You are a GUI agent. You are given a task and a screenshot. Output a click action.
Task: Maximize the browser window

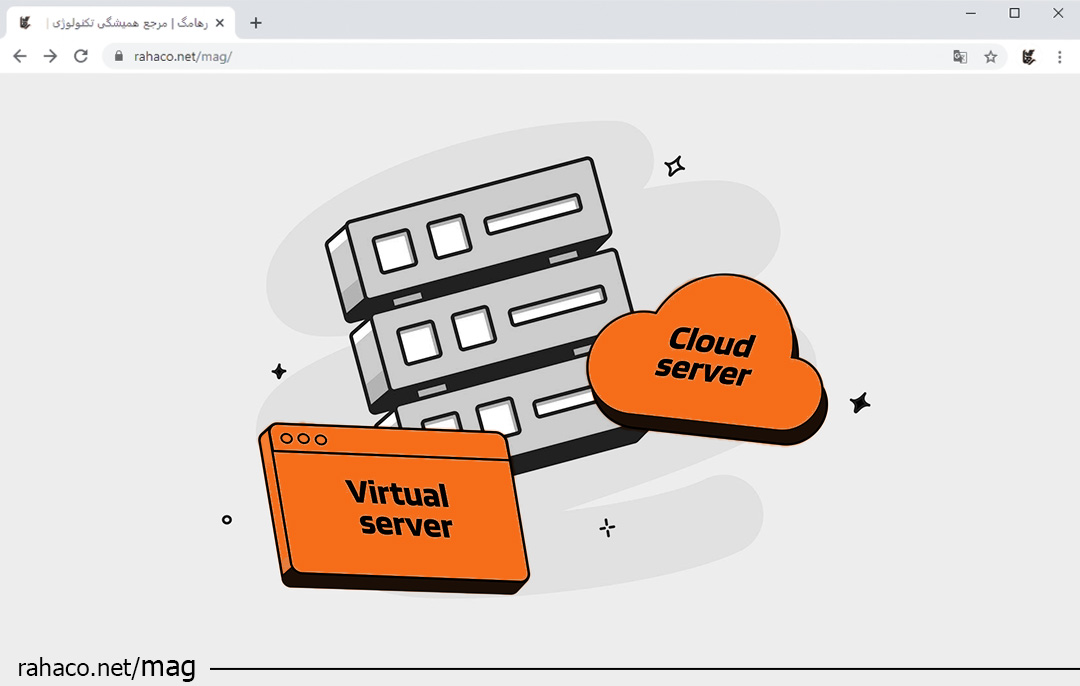1014,13
